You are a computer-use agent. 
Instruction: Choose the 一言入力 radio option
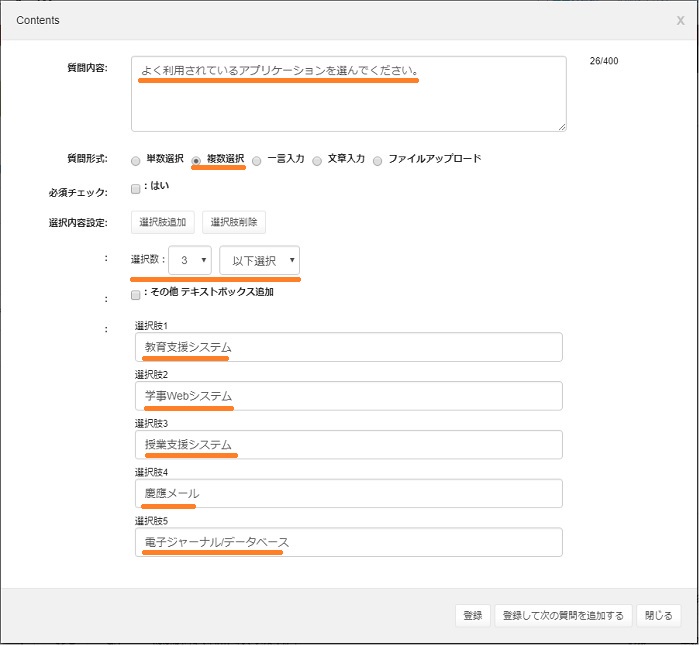(257, 160)
